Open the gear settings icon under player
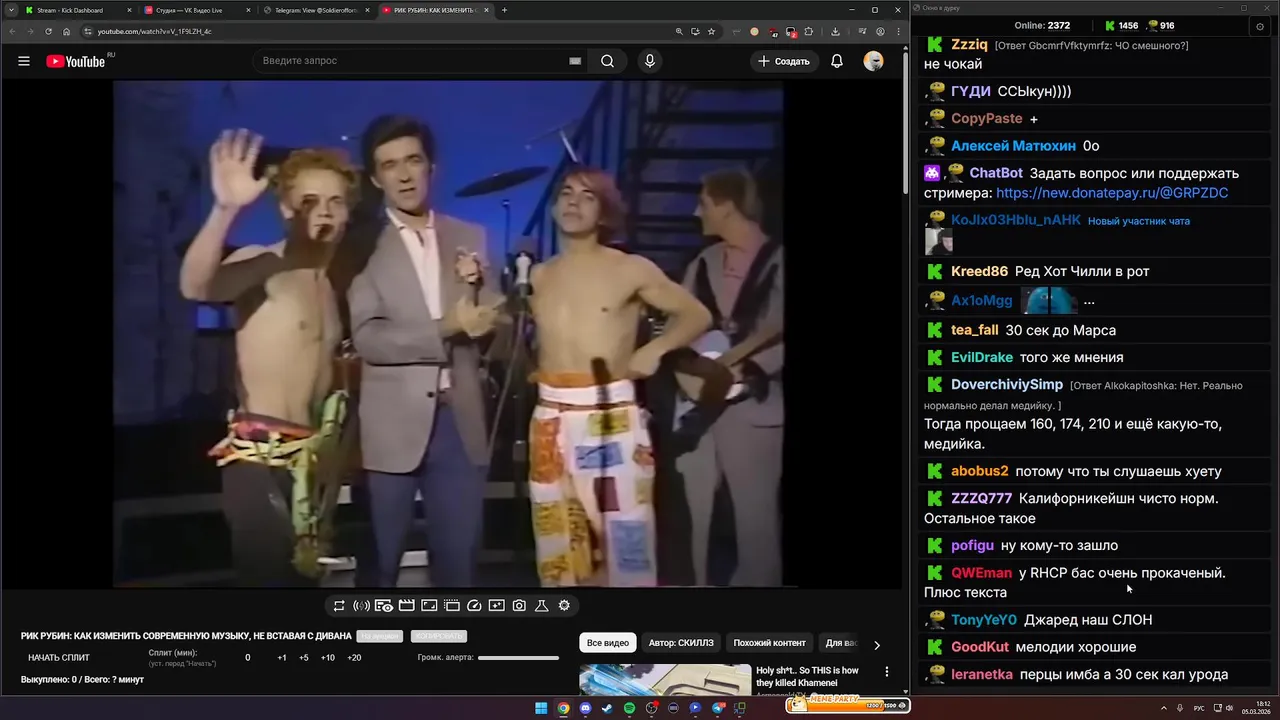Viewport: 1280px width, 720px height. 564,605
